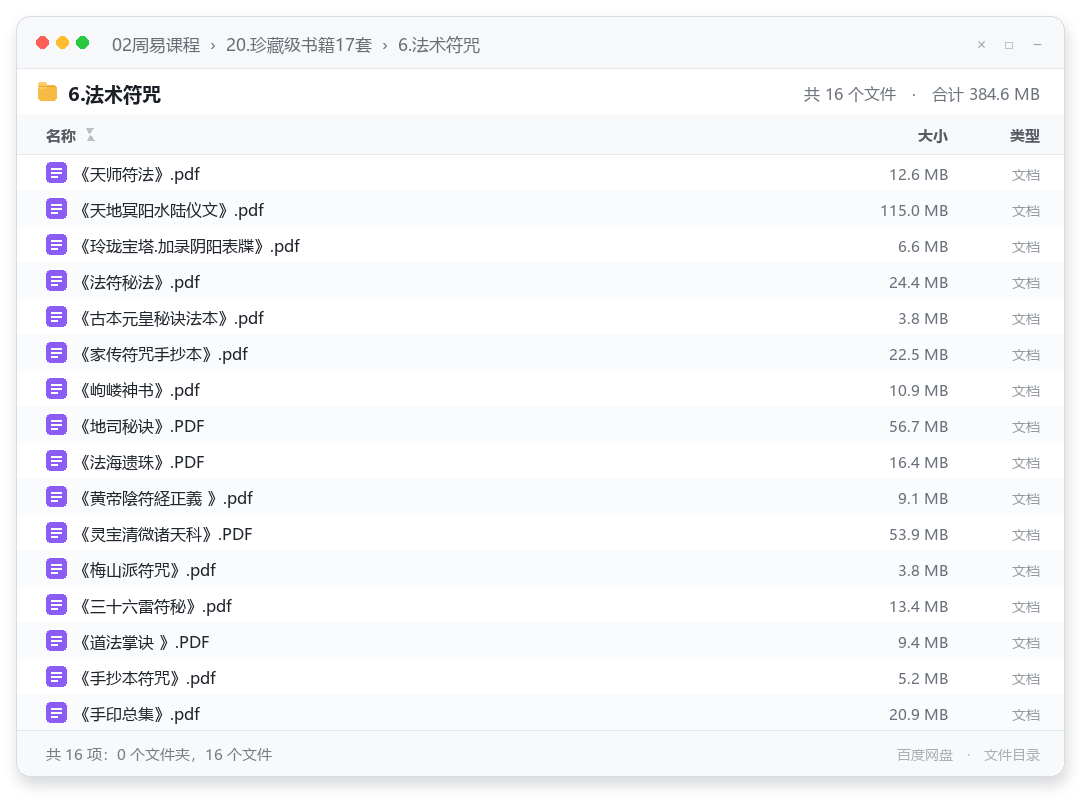Click document icon for 《梅山派符咒》.pdf
The height and width of the screenshot is (800, 1080).
click(56, 569)
